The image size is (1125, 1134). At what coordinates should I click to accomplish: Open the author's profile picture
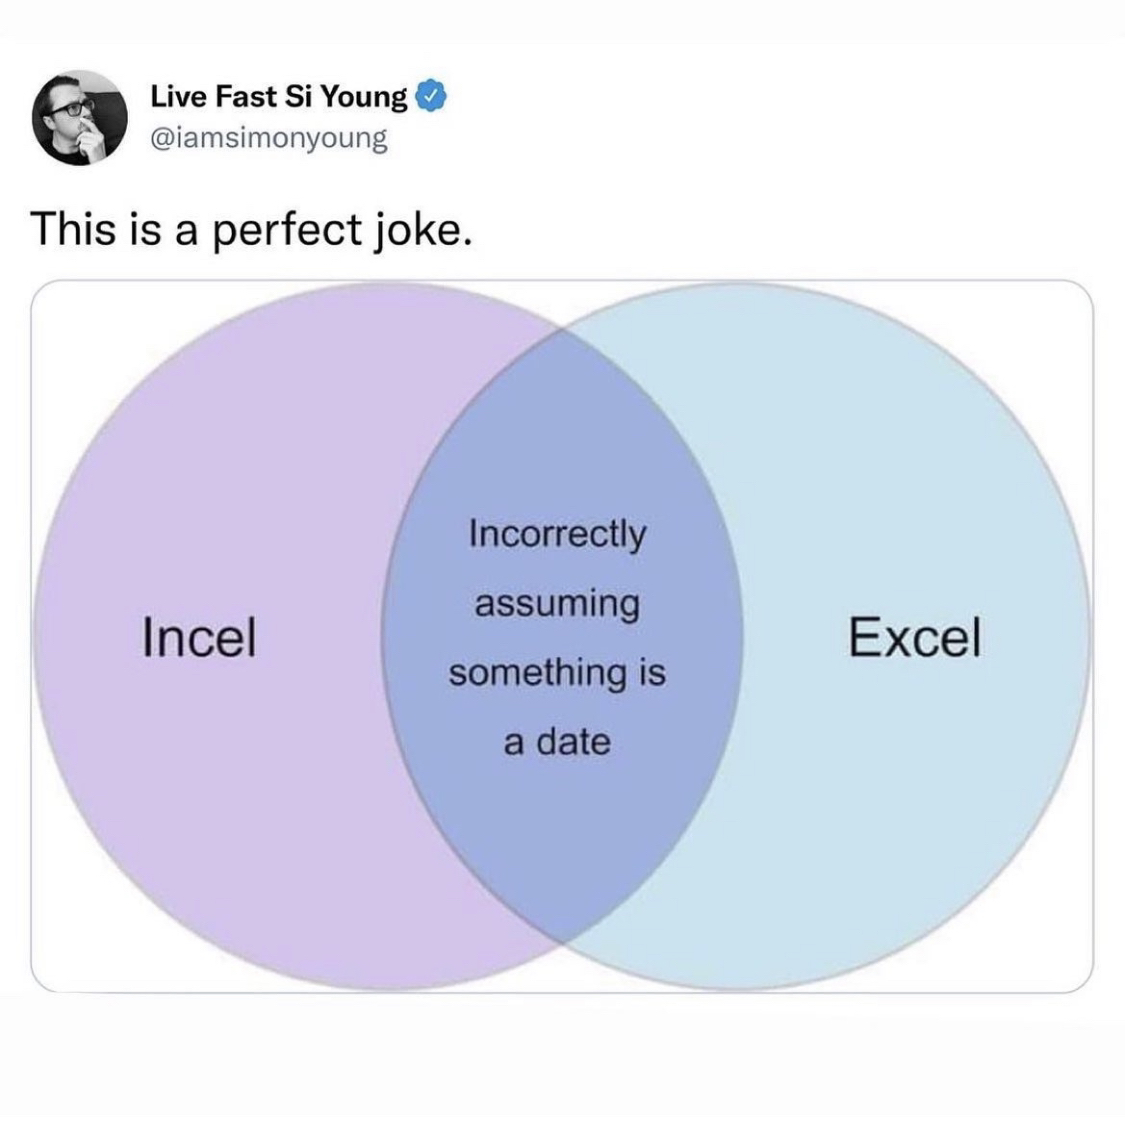pos(79,117)
